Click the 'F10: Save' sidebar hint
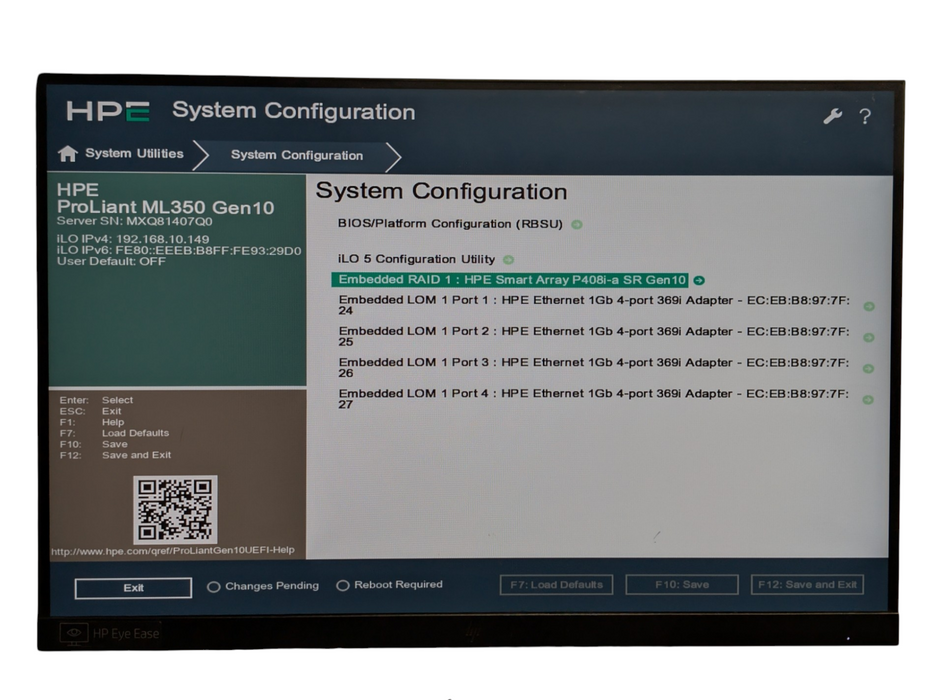 [x=94, y=444]
